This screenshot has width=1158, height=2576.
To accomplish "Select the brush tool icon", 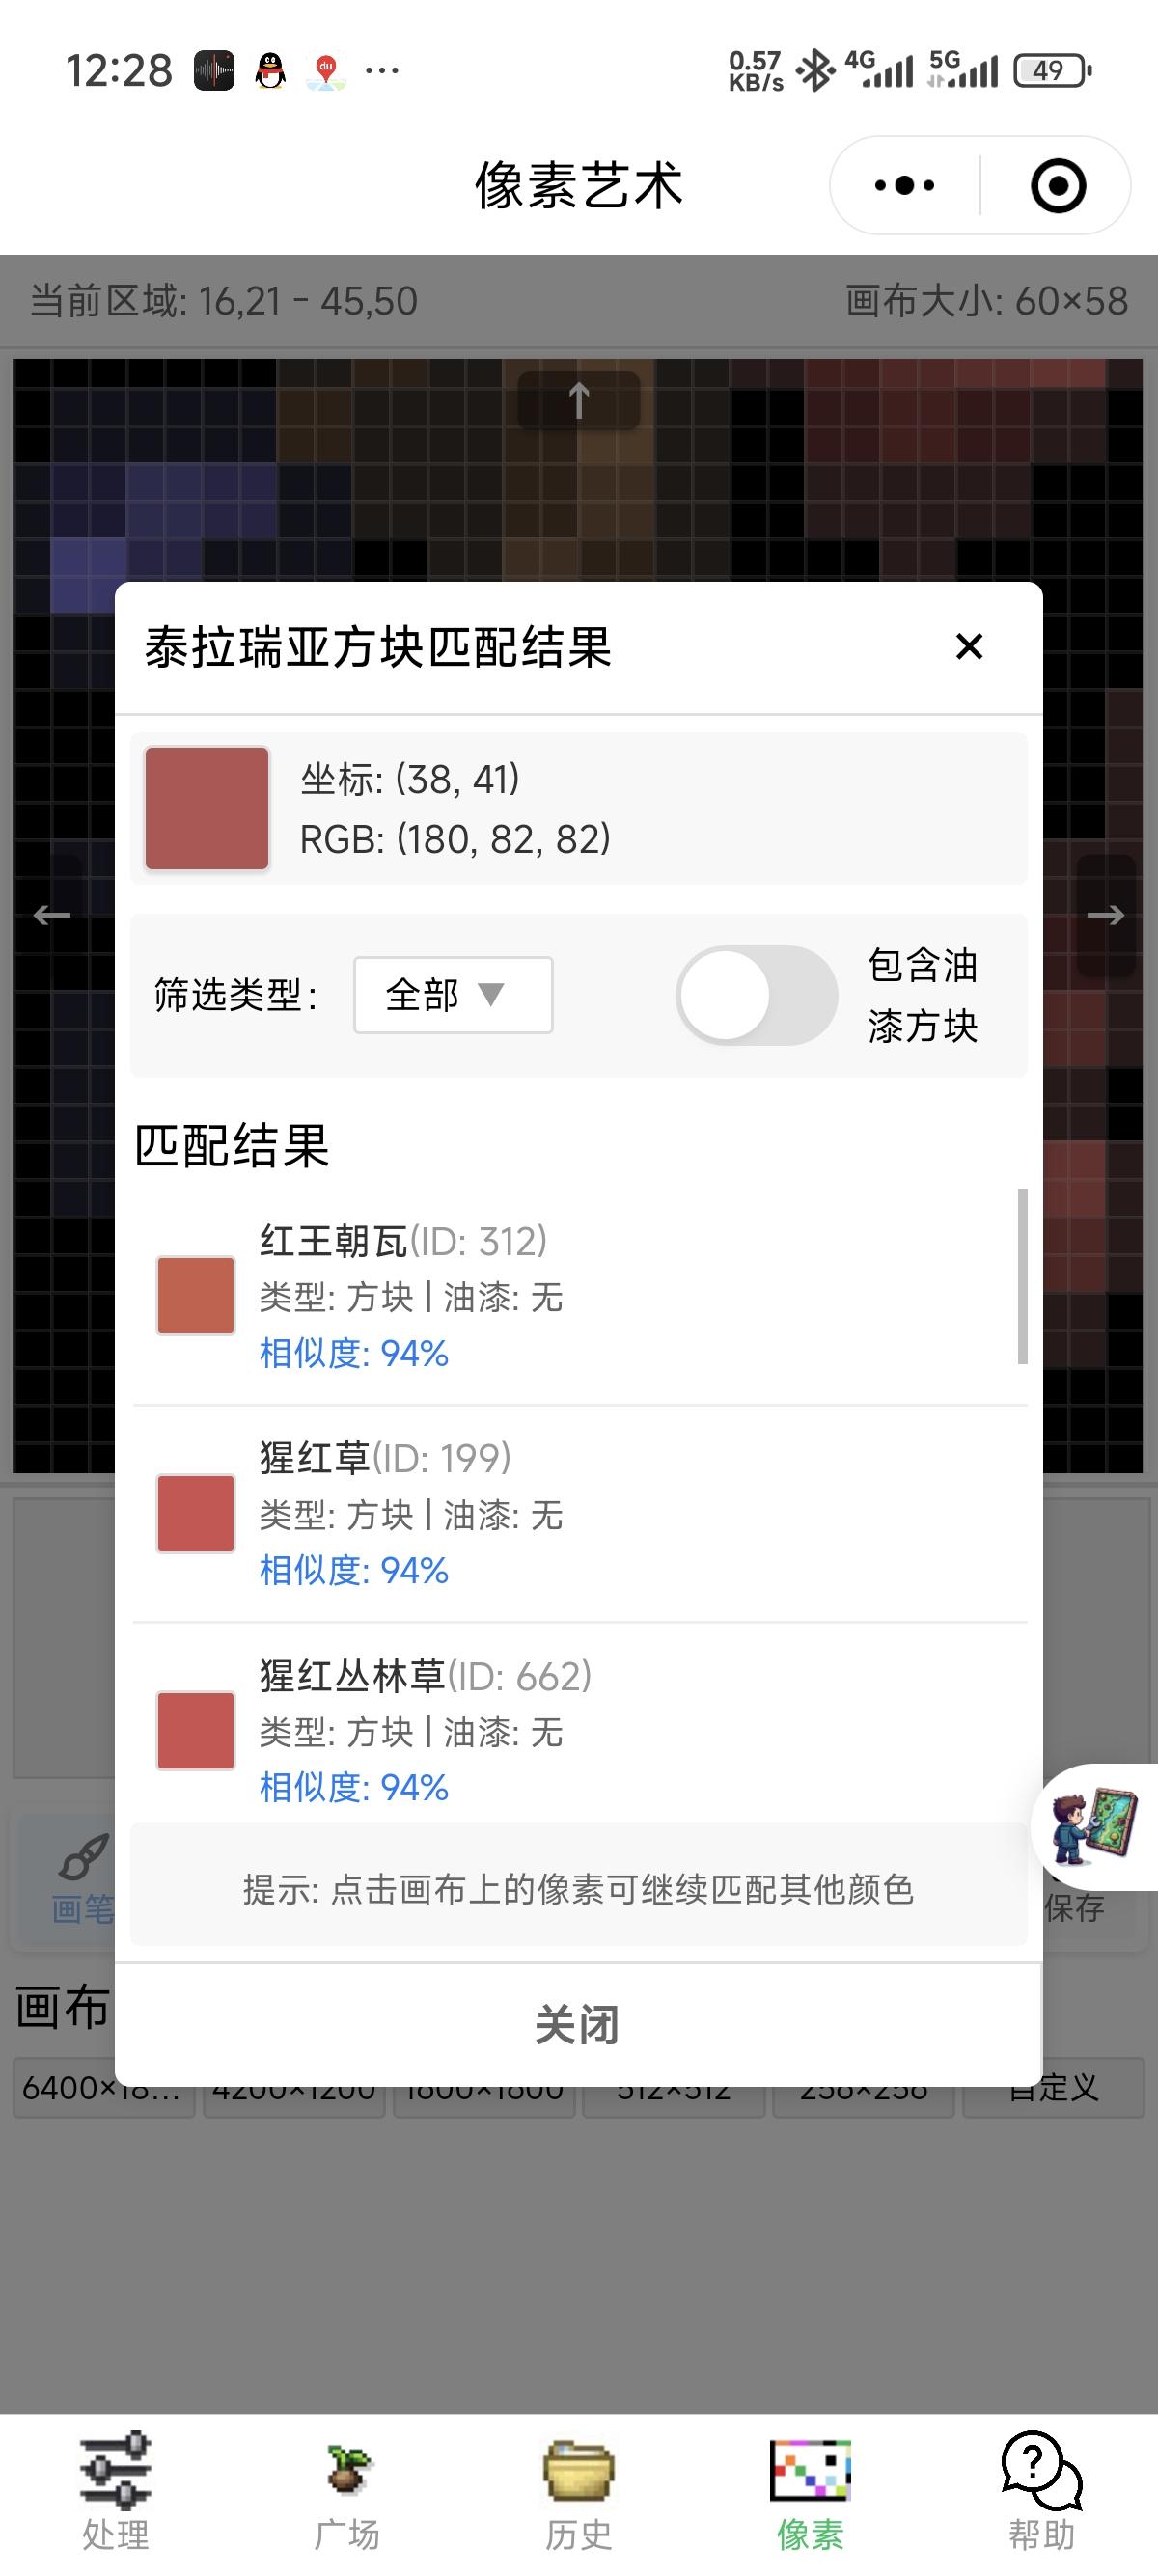I will point(84,1858).
